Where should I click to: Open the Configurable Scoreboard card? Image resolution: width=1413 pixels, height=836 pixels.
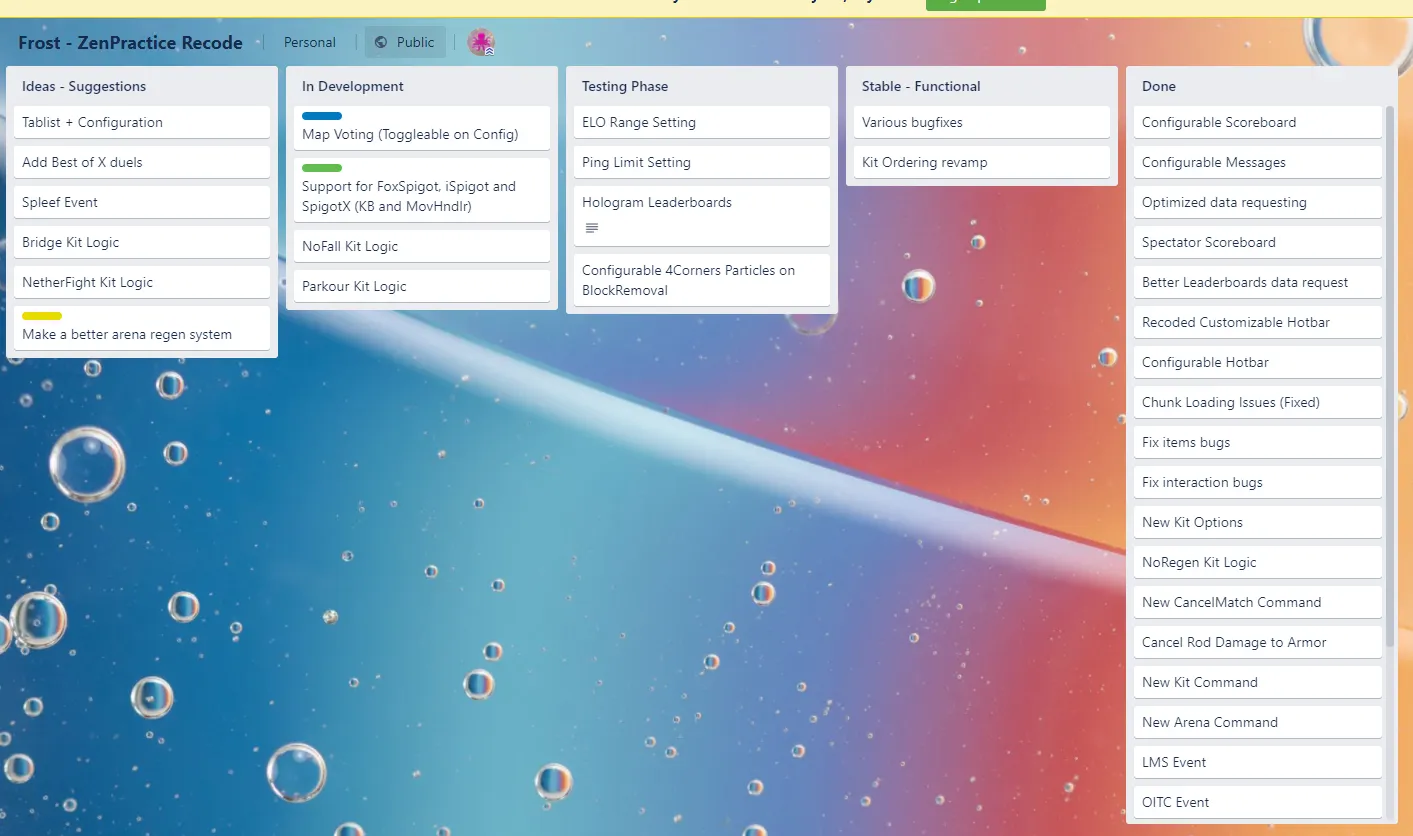tap(1257, 122)
